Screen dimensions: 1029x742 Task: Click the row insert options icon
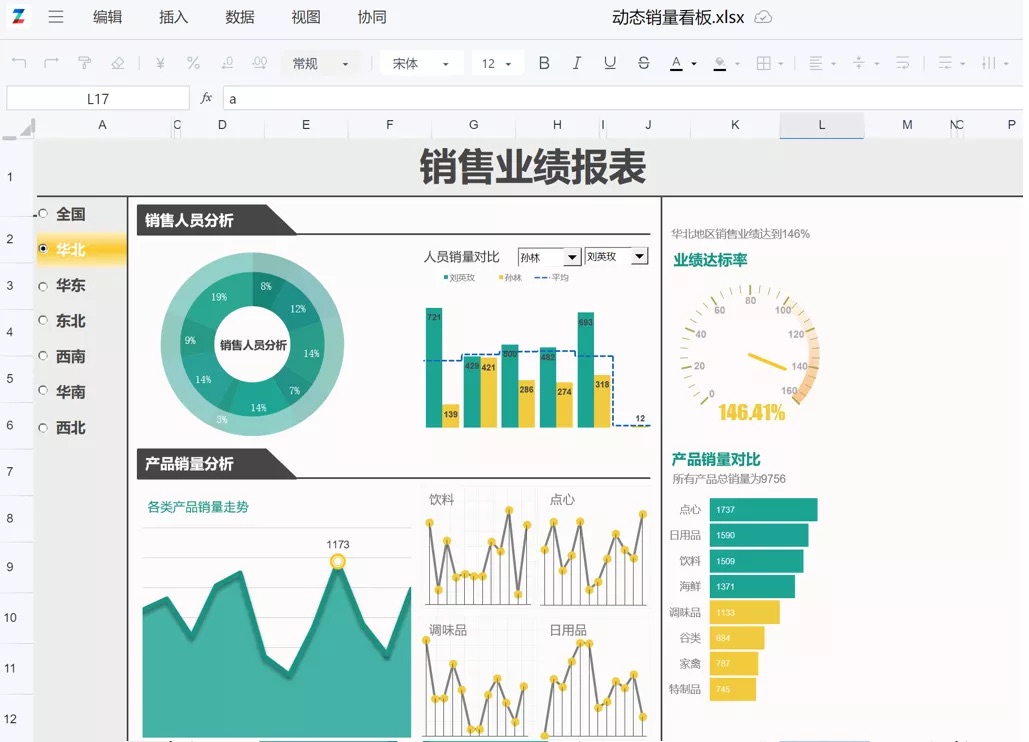(945, 63)
